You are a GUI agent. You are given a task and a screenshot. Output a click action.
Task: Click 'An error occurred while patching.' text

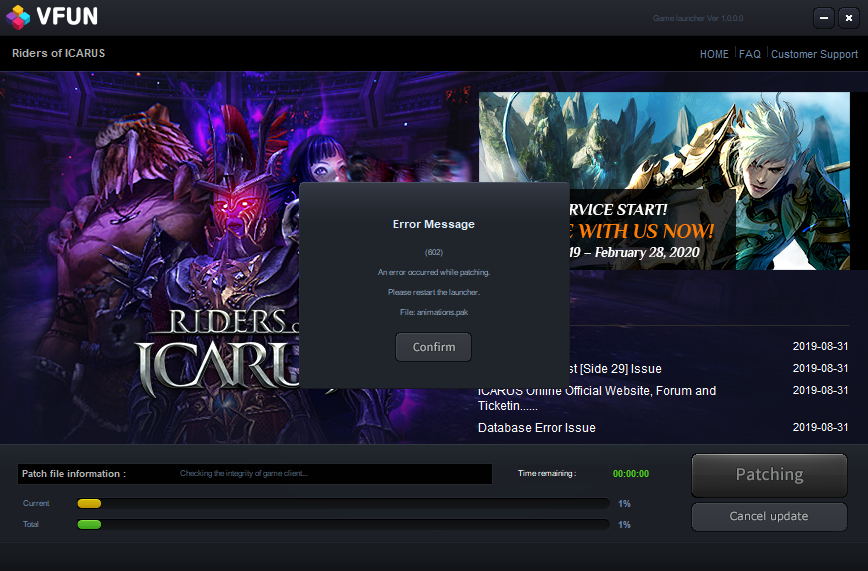click(433, 272)
